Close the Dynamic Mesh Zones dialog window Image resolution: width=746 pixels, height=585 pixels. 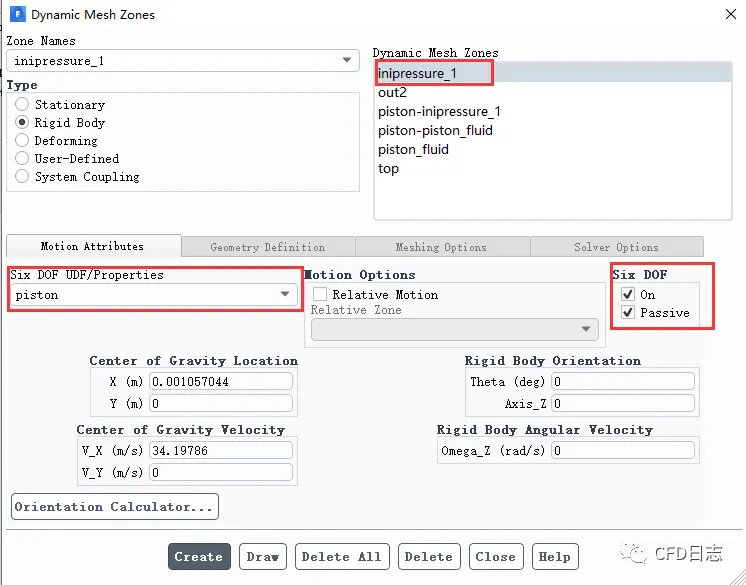(x=727, y=15)
